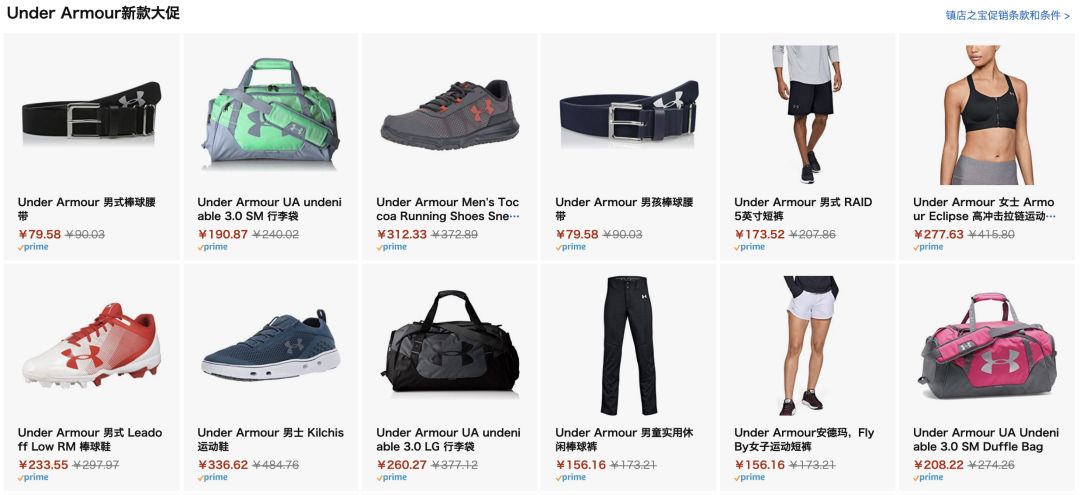Open the 'Under Armour安德玛, Fly By女子运动短裤' title
This screenshot has height=495, width=1080.
(x=804, y=439)
